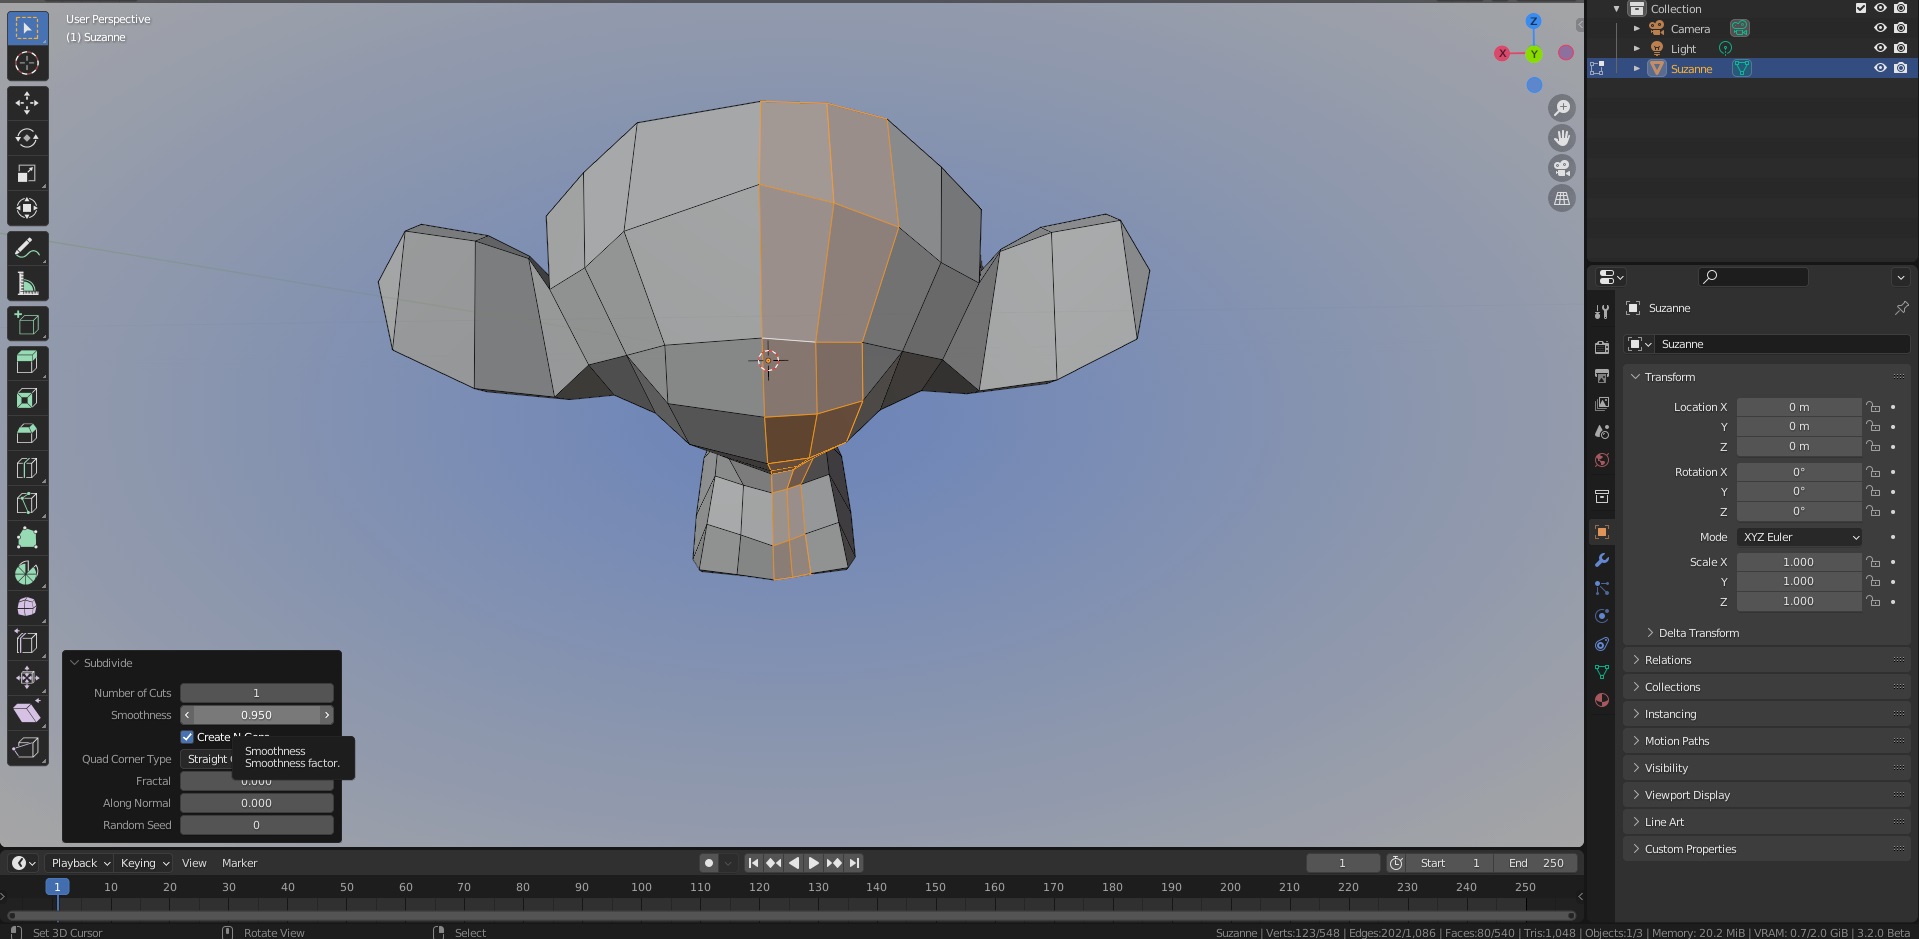Select the Measure tool
Image resolution: width=1919 pixels, height=939 pixels.
click(x=27, y=283)
